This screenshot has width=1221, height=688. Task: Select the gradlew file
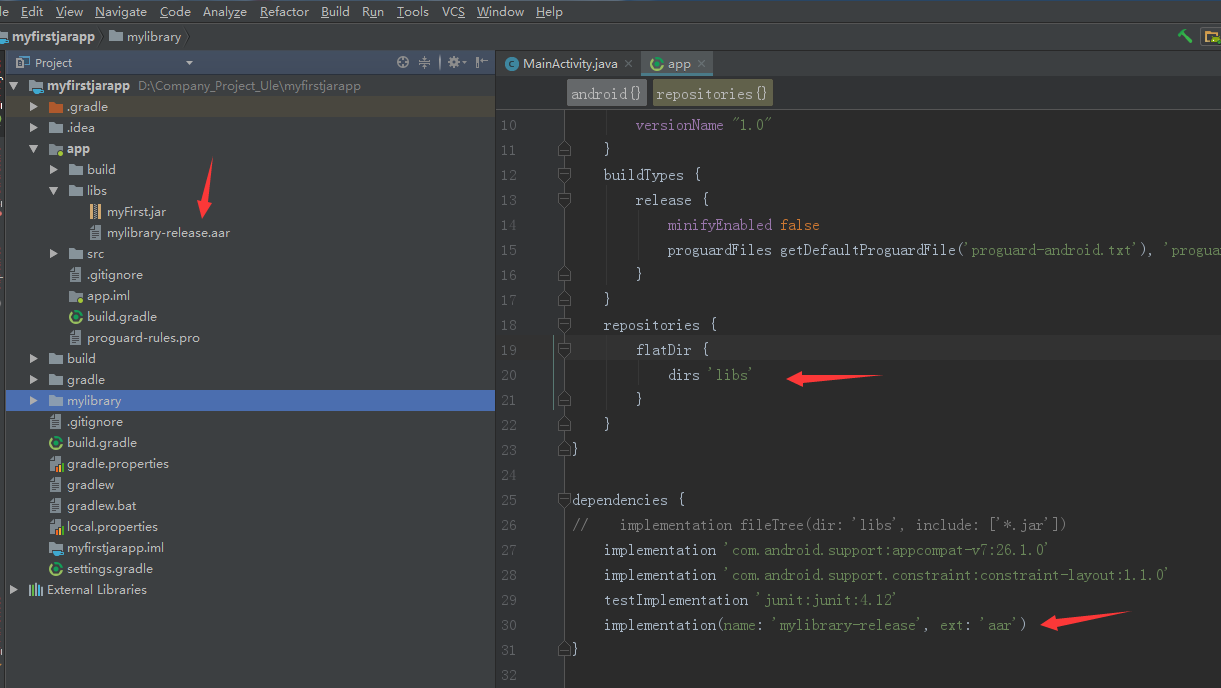81,485
